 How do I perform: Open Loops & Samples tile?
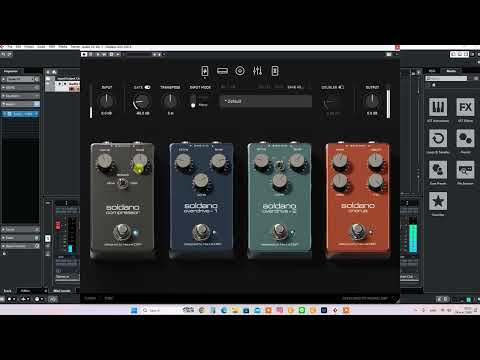(x=438, y=138)
